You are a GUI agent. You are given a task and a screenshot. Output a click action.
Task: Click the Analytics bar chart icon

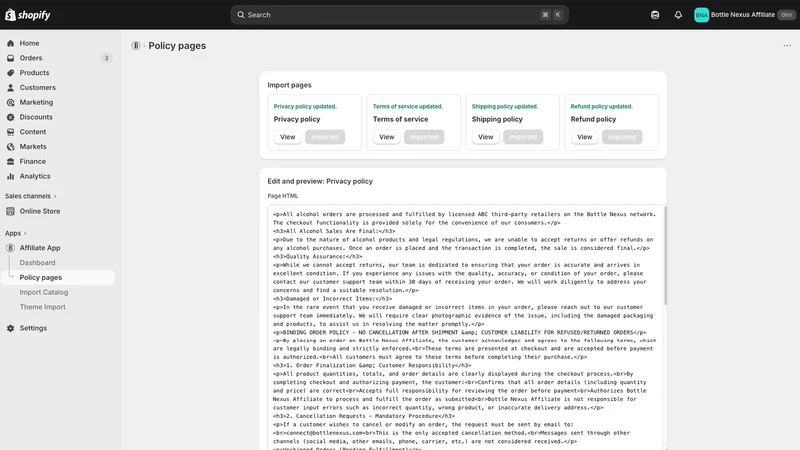point(10,177)
